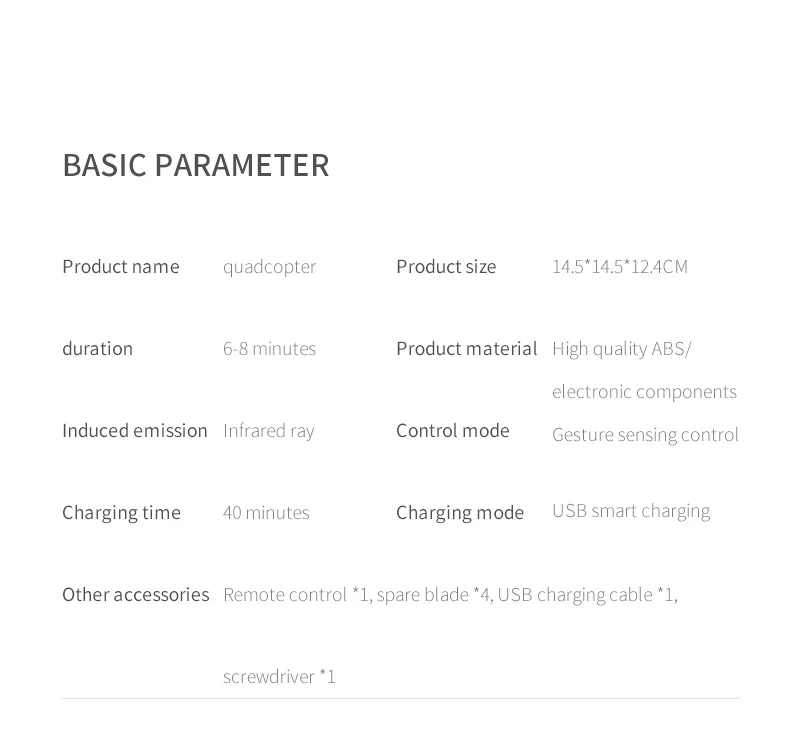Click the 40 minutes value
790x736 pixels.
click(266, 513)
